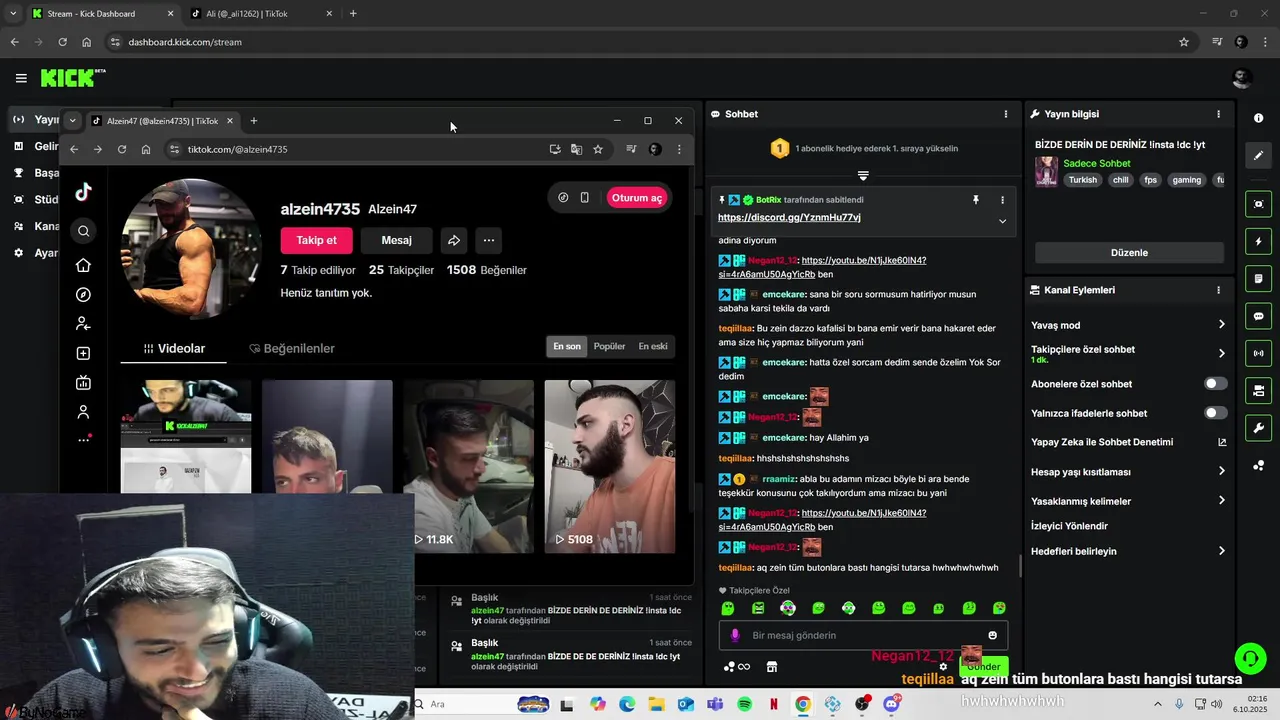This screenshot has height=720, width=1280.
Task: Unpin the BotRix pinned message with pin icon
Action: (x=976, y=200)
